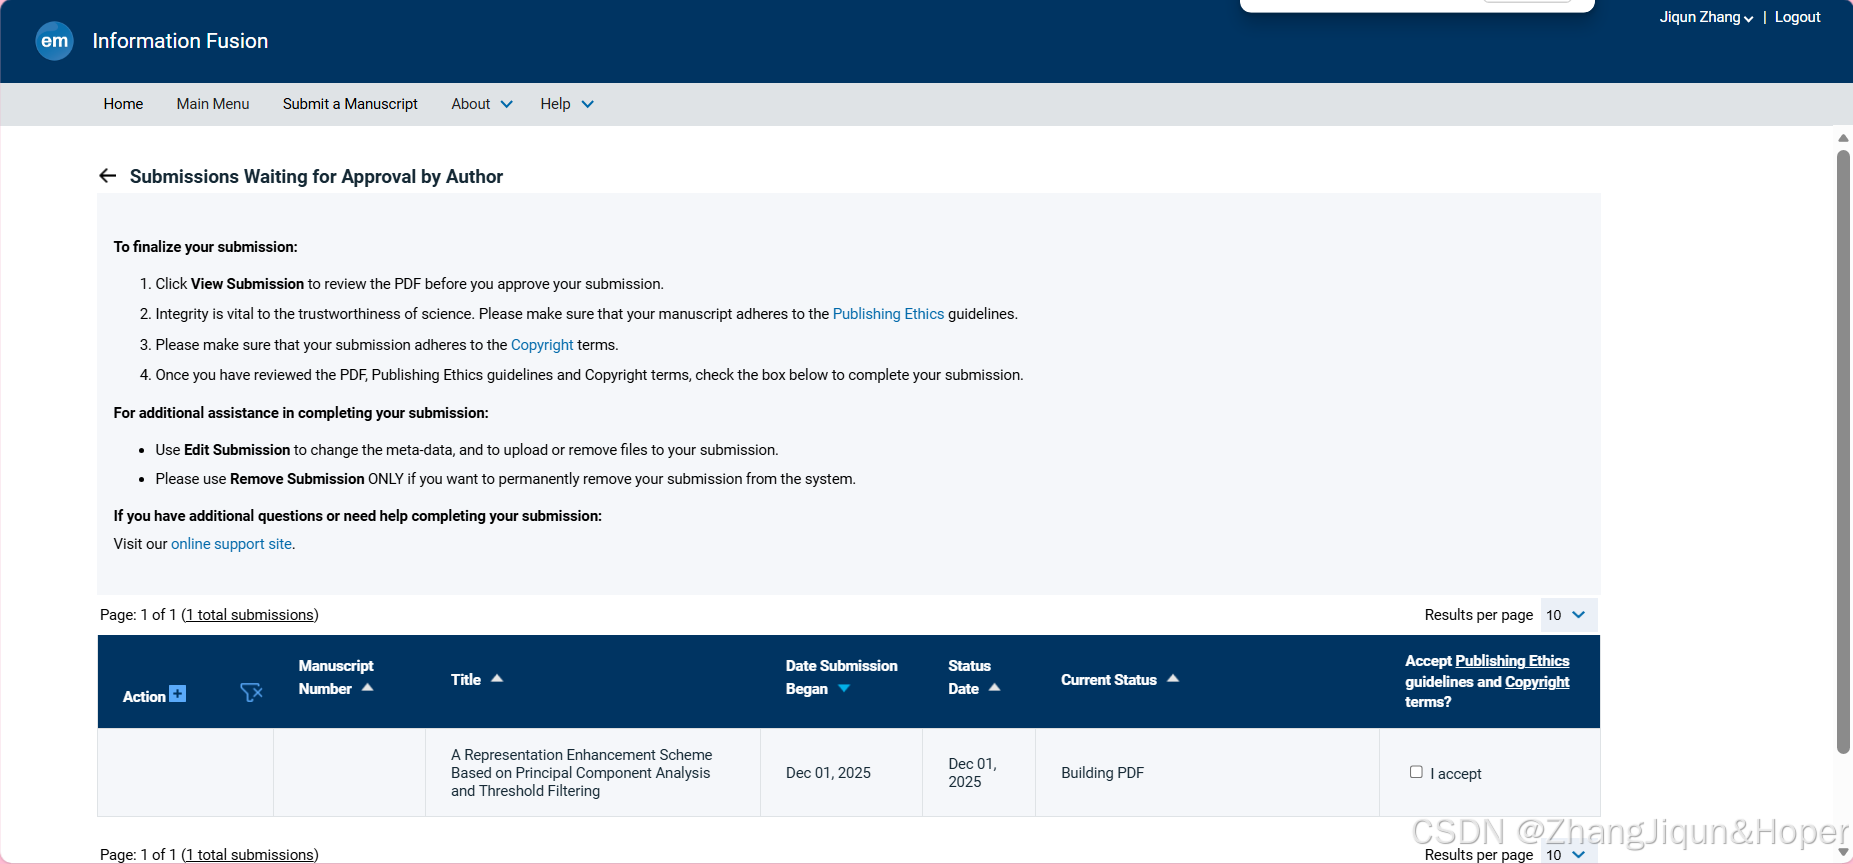The height and width of the screenshot is (864, 1853).
Task: Expand the Help menu
Action: [567, 104]
